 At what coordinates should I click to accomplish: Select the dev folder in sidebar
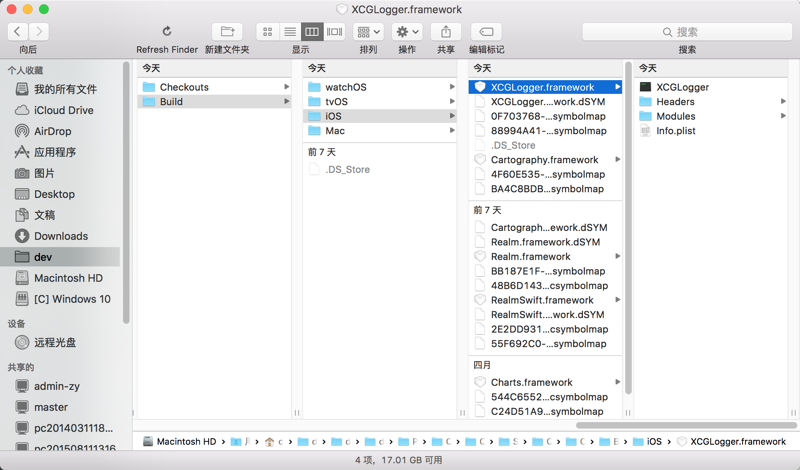(61, 257)
